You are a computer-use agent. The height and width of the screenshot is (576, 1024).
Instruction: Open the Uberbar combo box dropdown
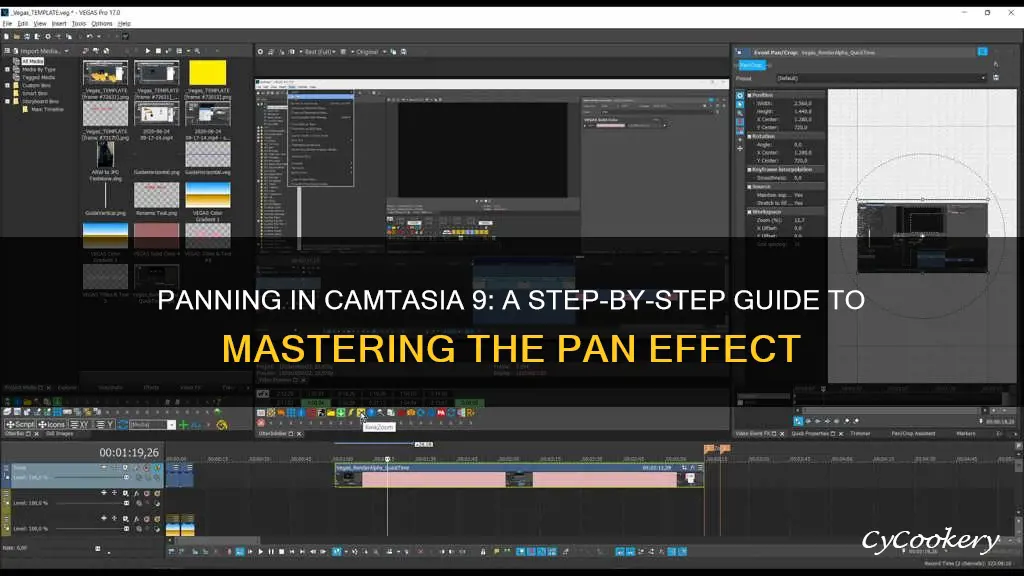(171, 425)
